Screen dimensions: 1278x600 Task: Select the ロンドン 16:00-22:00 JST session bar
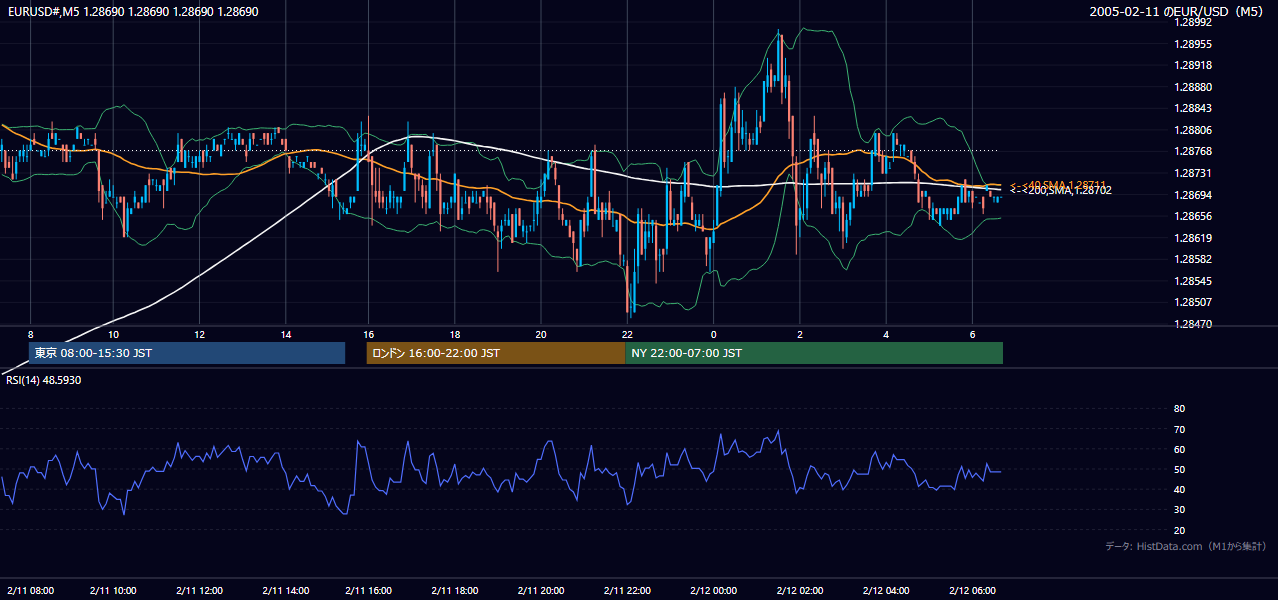[496, 353]
